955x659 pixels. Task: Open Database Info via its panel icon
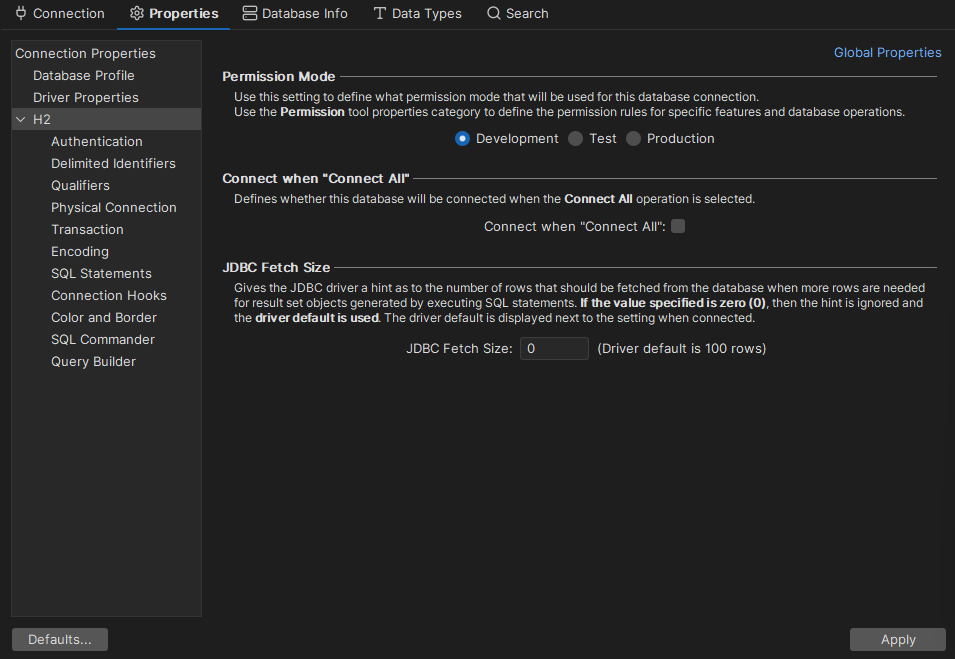pos(247,13)
